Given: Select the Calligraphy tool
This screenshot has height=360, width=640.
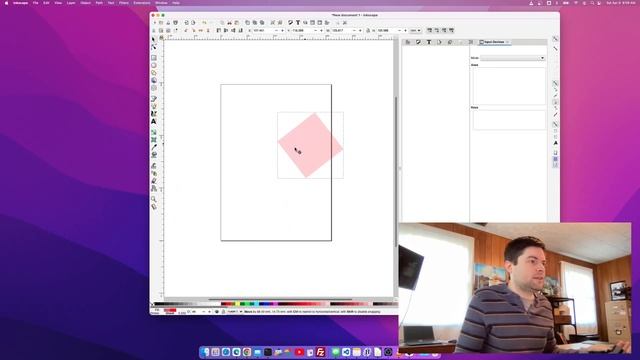Looking at the screenshot, I should click(154, 114).
